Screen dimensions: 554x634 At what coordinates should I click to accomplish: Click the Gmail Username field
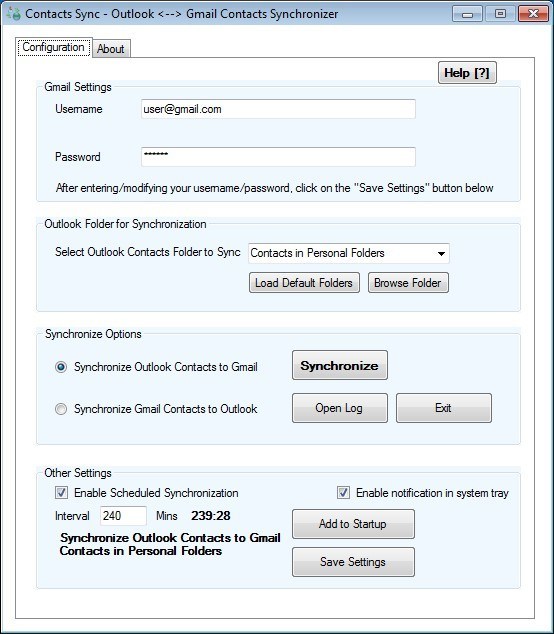[278, 109]
